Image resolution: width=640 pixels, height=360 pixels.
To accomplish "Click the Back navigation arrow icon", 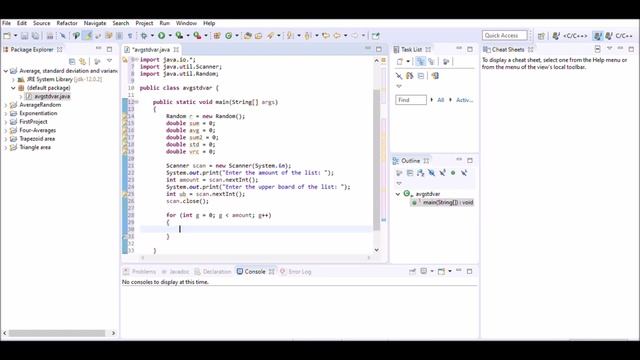I will coord(337,36).
